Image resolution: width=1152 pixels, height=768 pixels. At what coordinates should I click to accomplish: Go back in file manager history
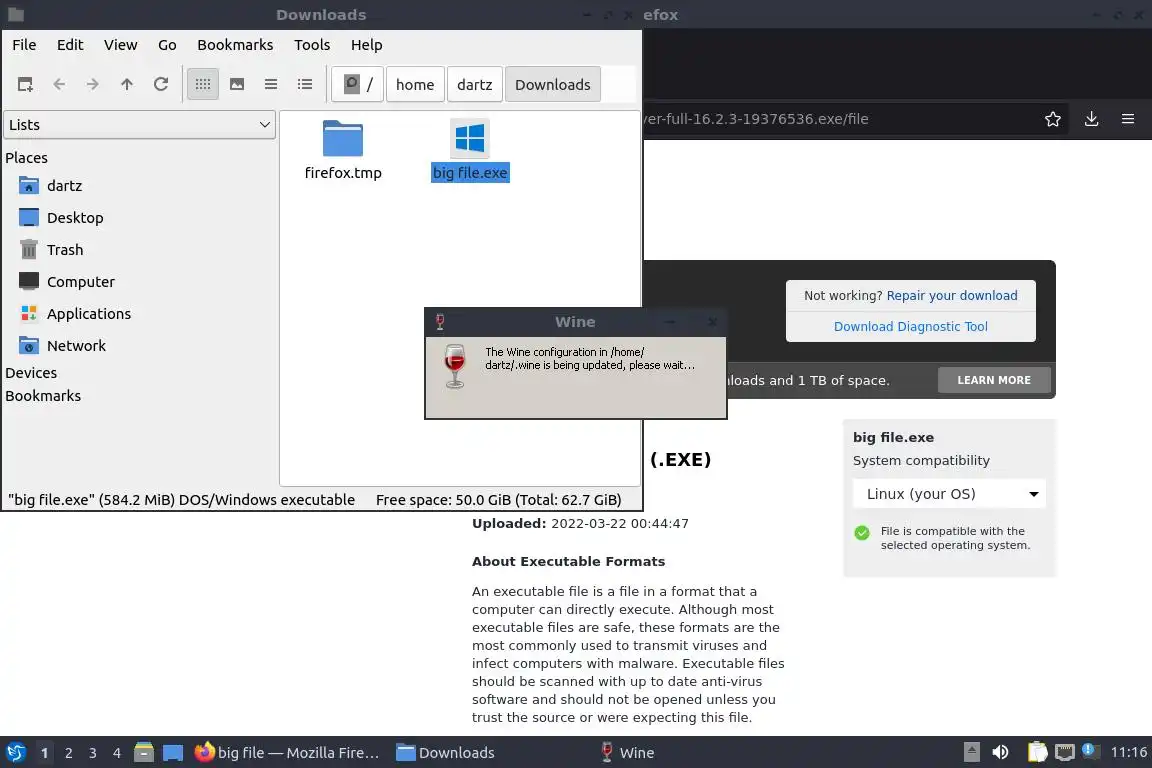[60, 85]
